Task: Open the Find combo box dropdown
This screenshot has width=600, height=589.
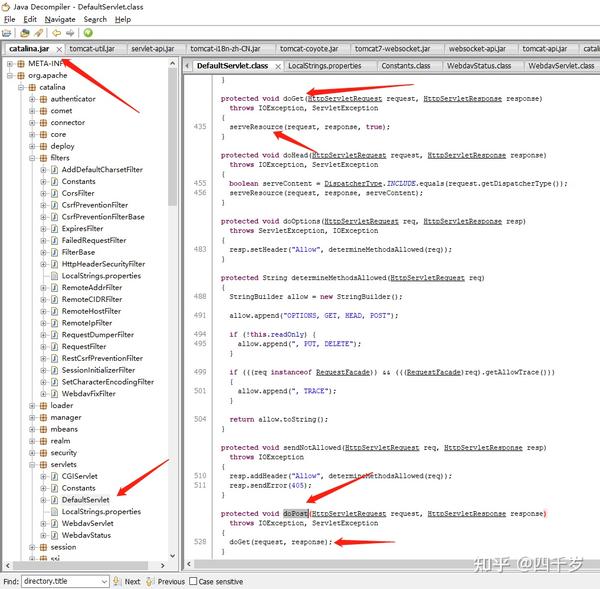Action: click(104, 581)
